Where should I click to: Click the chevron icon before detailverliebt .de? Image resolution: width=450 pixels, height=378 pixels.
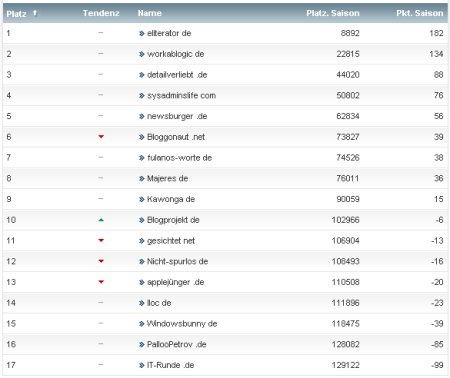click(x=142, y=75)
